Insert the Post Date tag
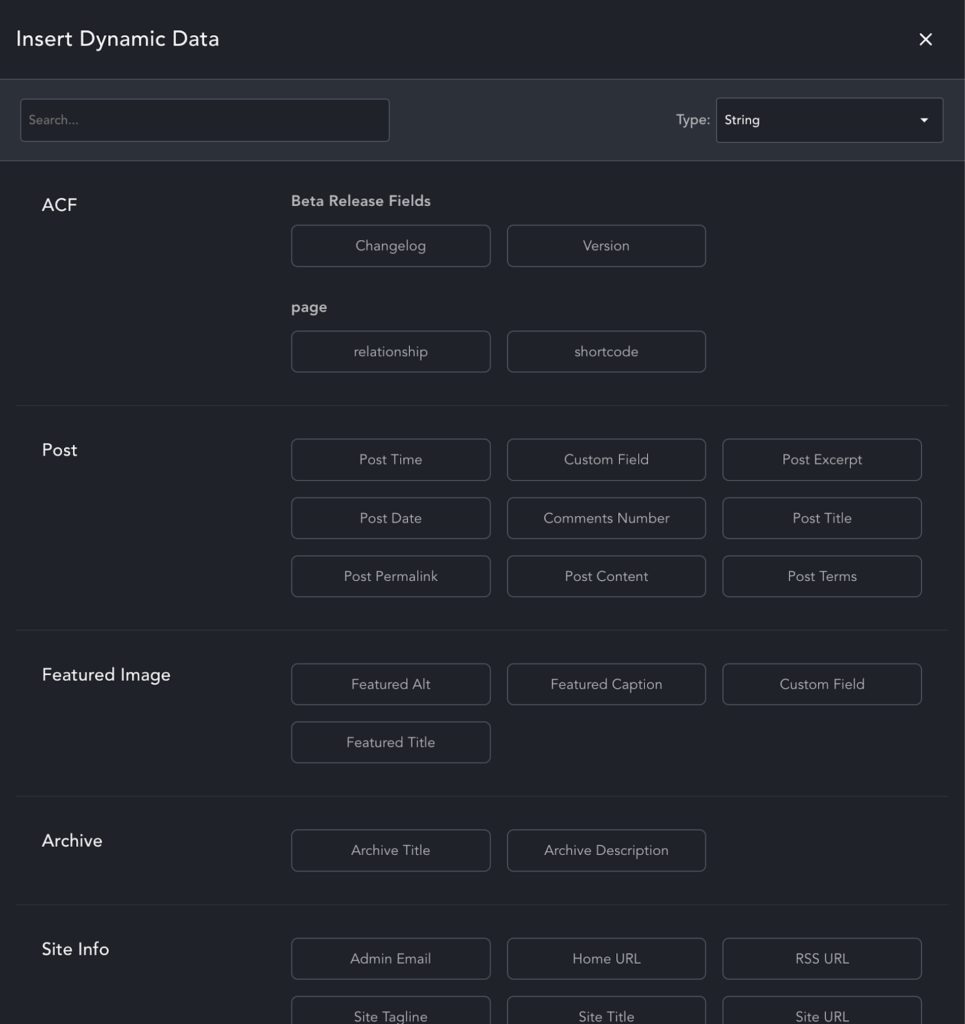This screenshot has height=1024, width=965. click(390, 518)
